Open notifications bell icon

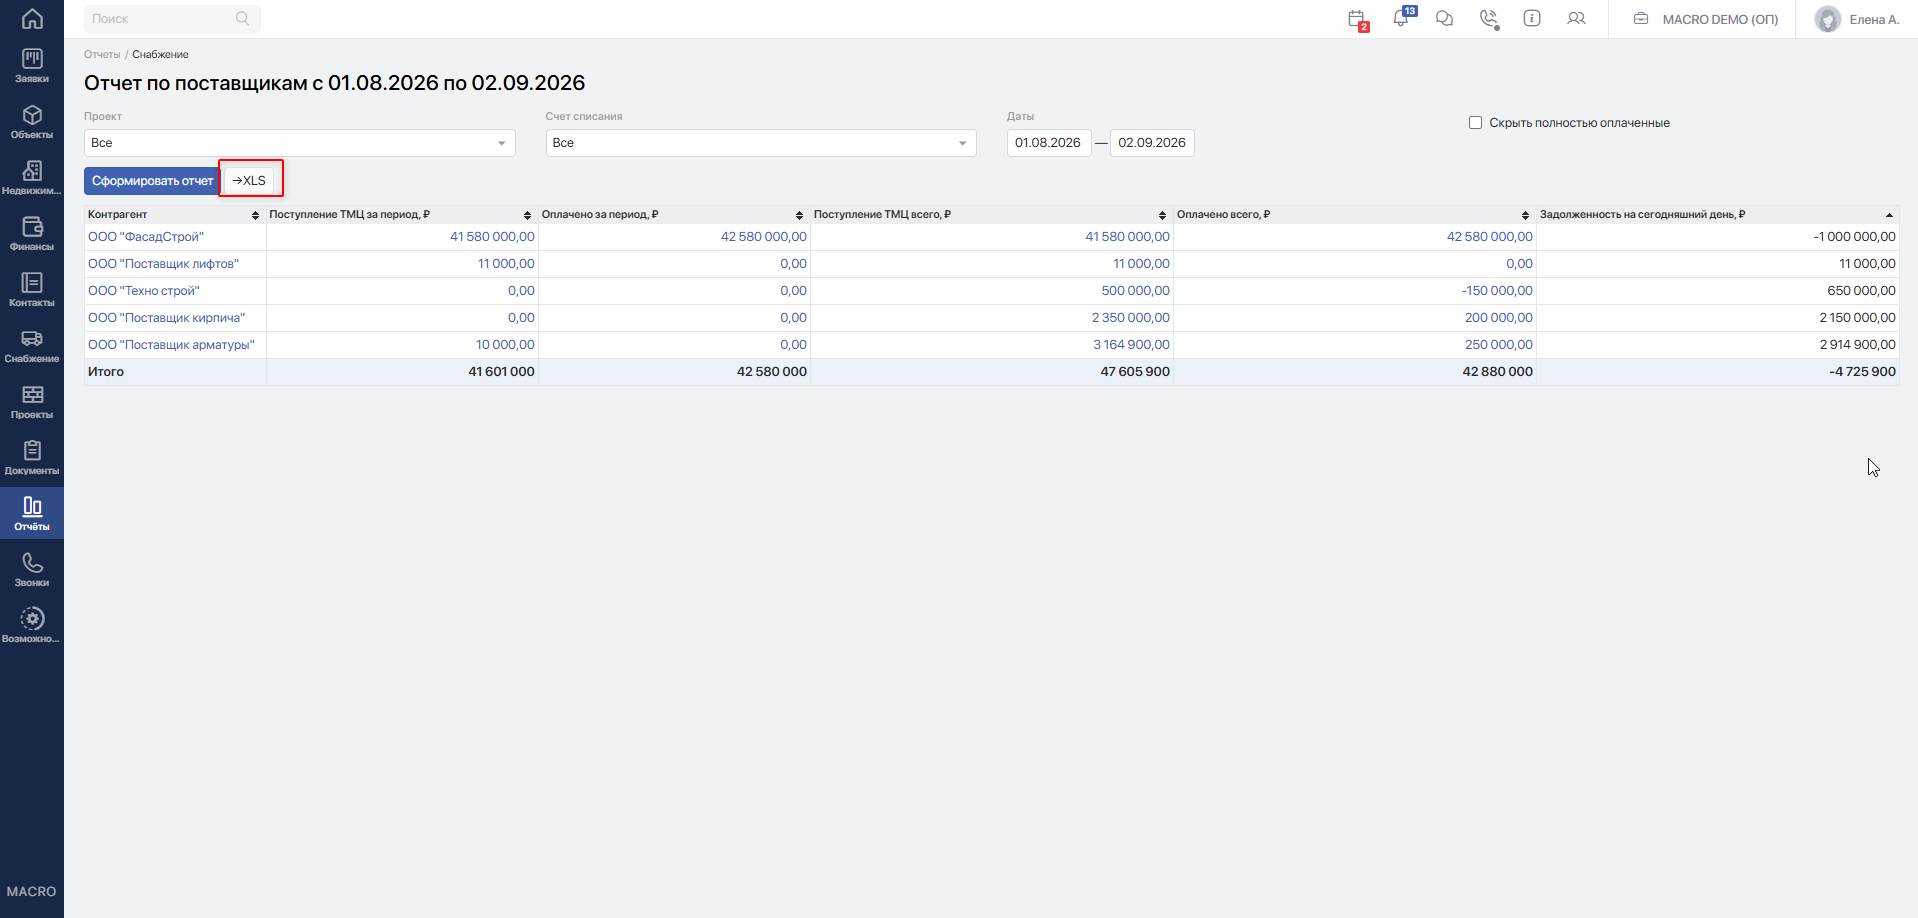coord(1402,18)
